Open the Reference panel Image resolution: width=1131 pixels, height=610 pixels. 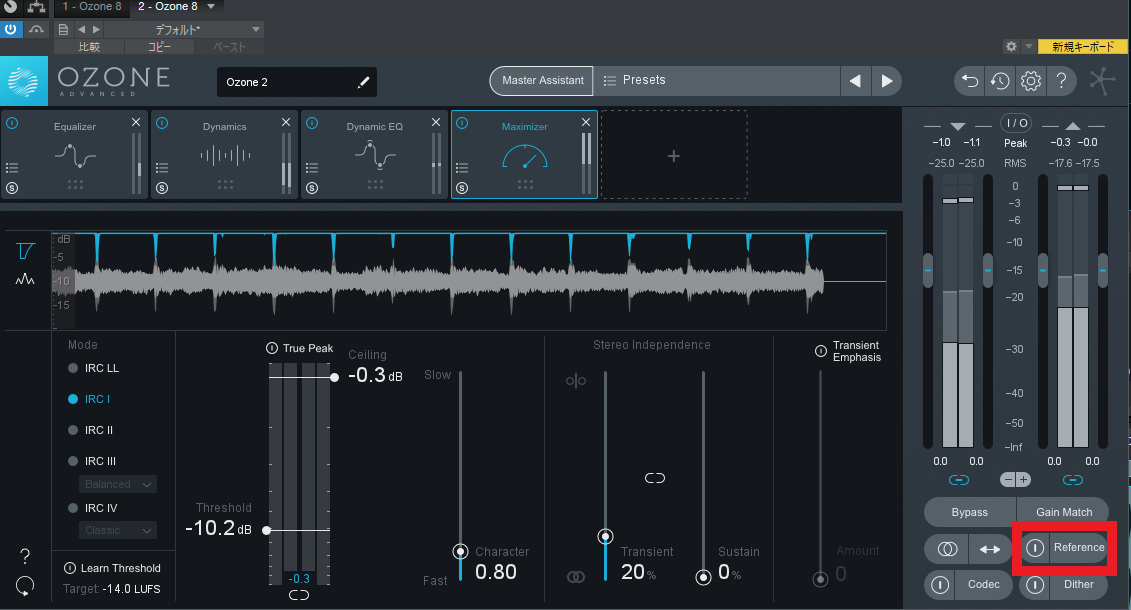pos(1078,548)
